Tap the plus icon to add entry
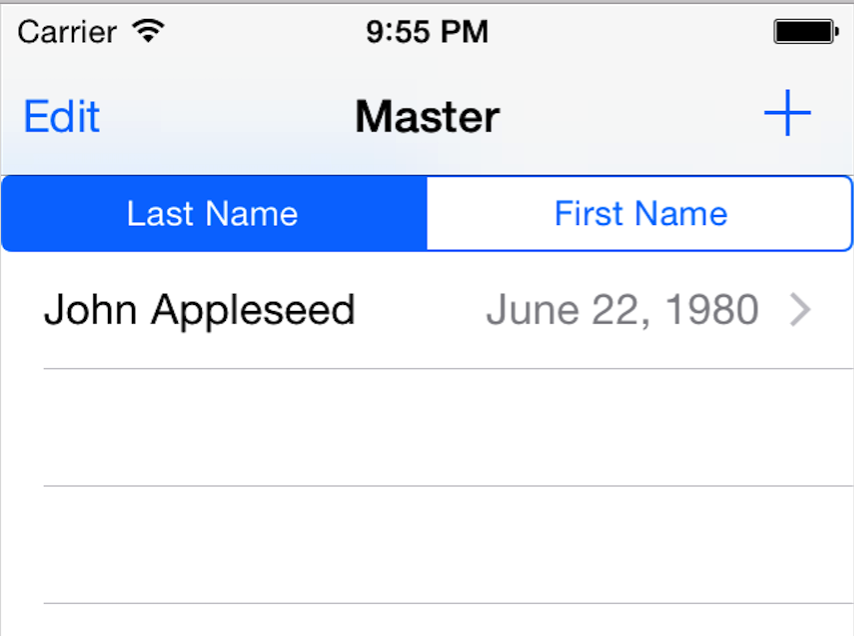The height and width of the screenshot is (636, 854). pyautogui.click(x=787, y=116)
